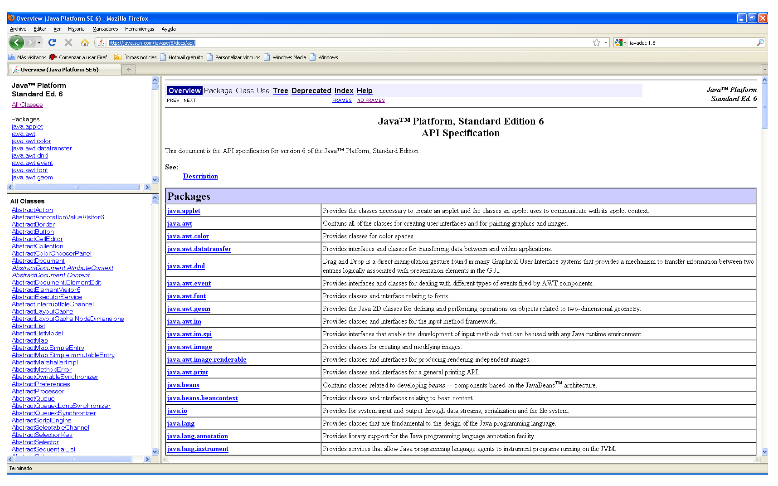Open the java.applet package link in table
This screenshot has height=486, width=778.
(183, 211)
